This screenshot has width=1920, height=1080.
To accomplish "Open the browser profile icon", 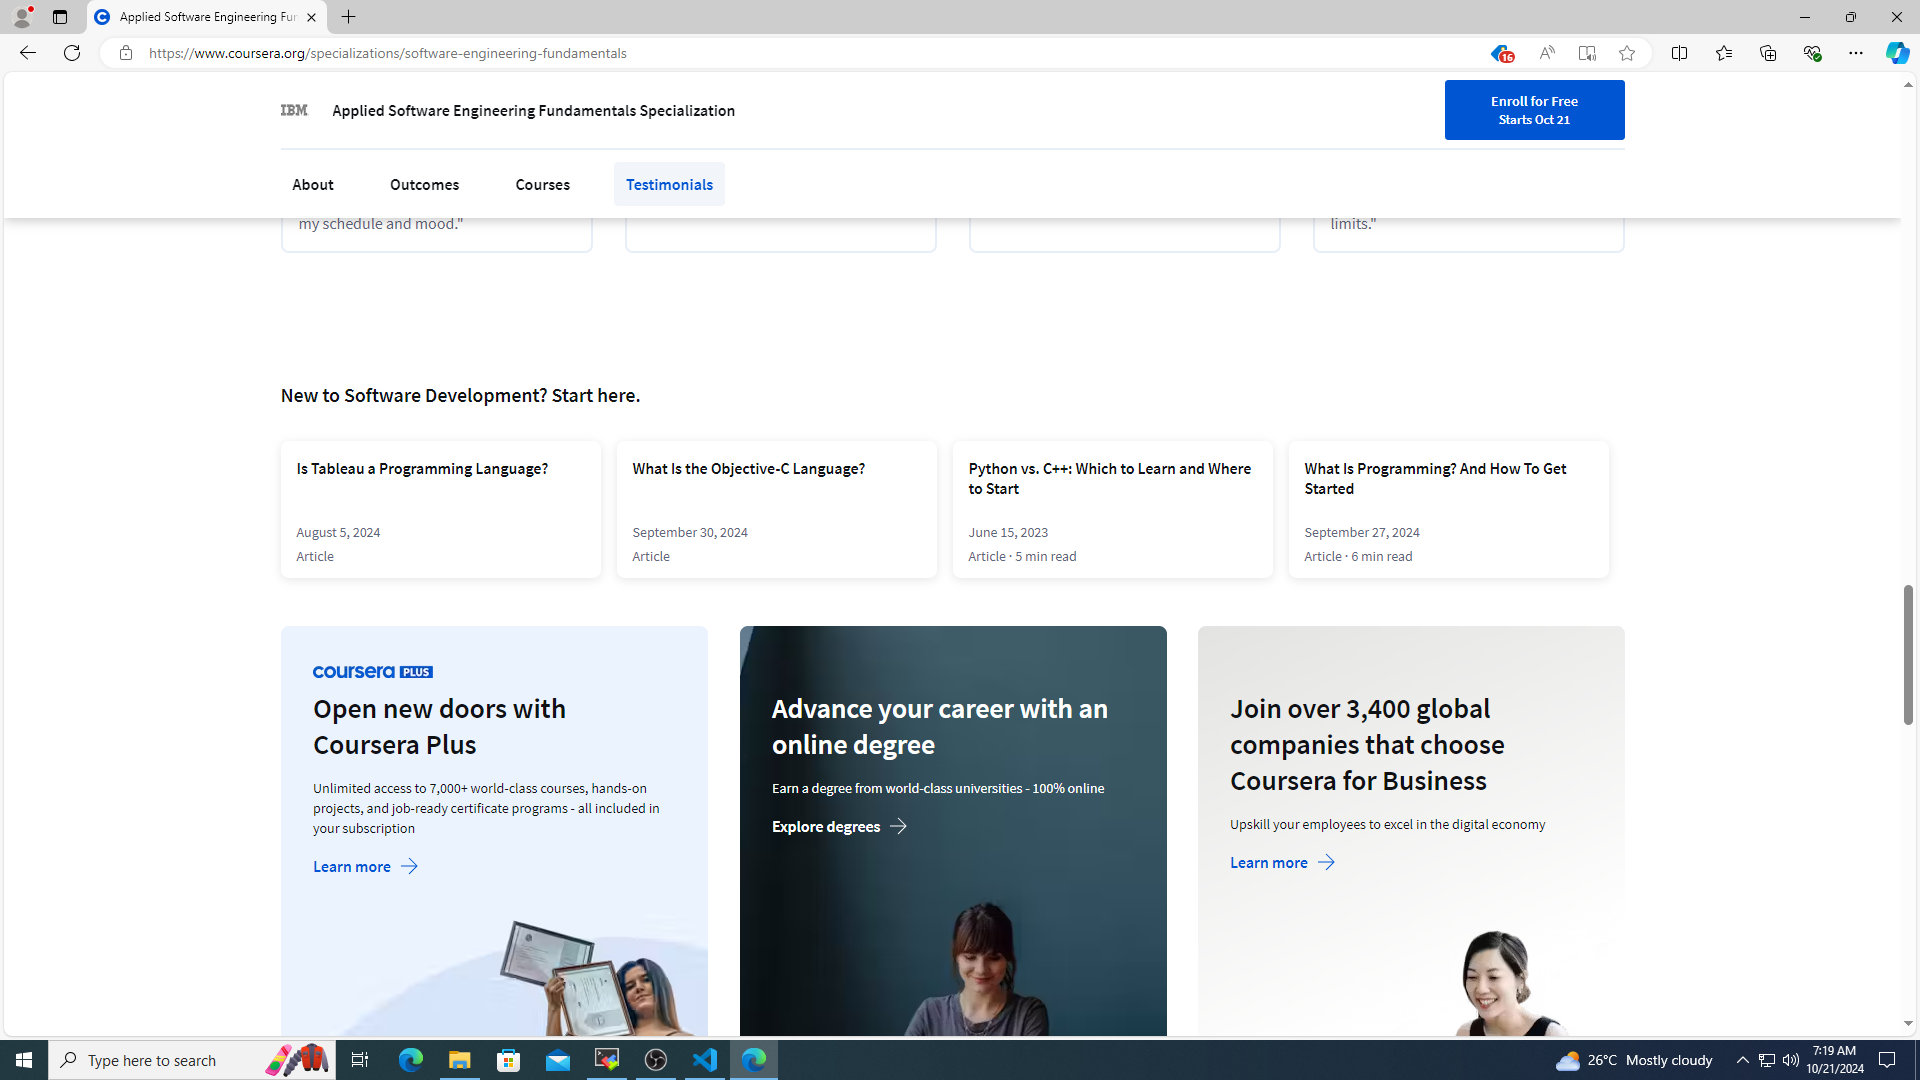I will 22,16.
